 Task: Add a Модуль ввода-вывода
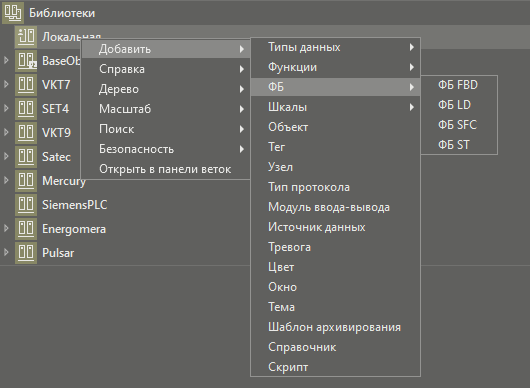coord(335,207)
